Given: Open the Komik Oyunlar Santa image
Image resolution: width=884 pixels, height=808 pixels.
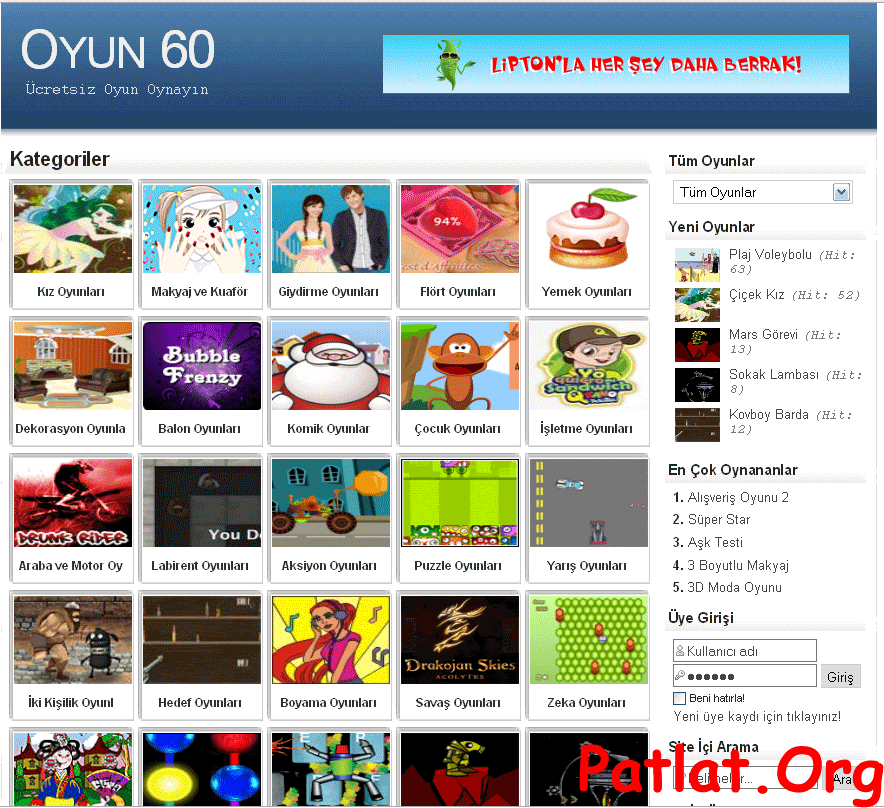Looking at the screenshot, I should point(331,366).
